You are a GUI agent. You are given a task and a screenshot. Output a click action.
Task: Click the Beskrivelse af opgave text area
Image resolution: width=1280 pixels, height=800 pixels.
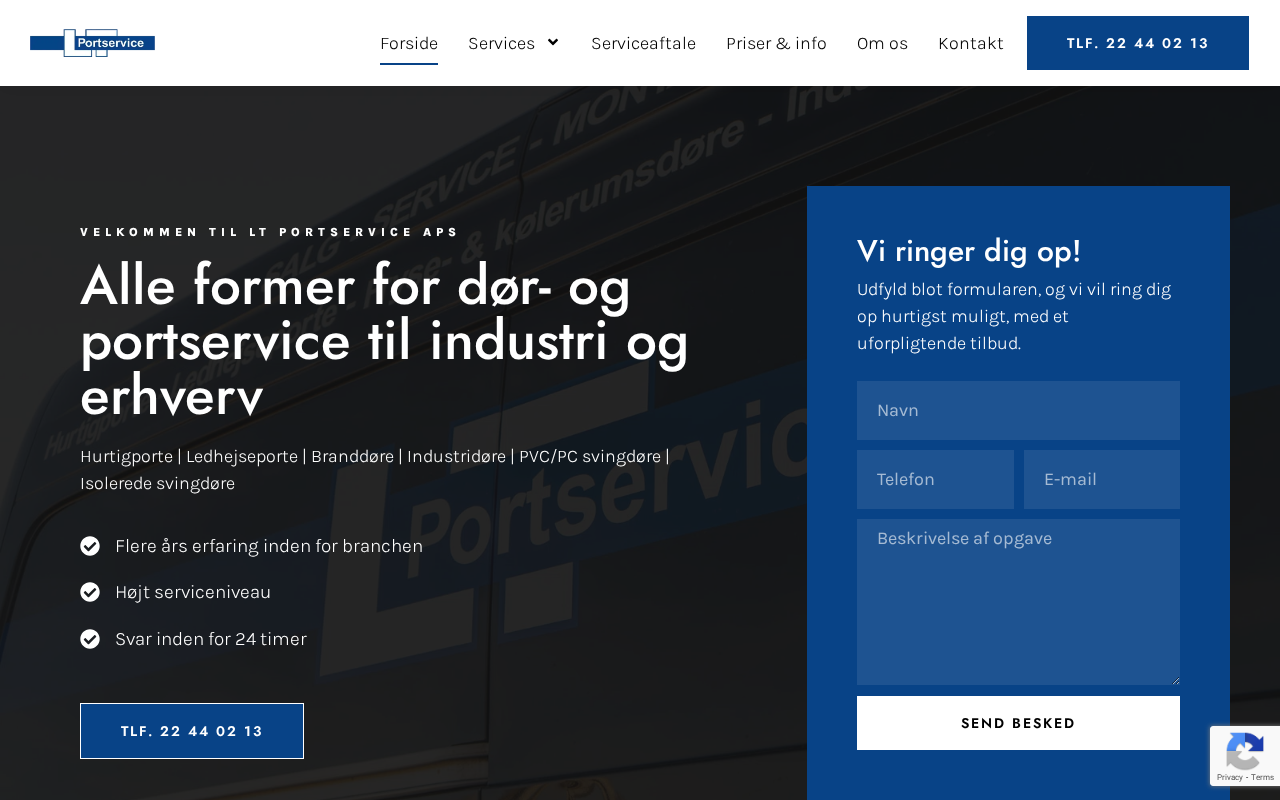point(1018,602)
